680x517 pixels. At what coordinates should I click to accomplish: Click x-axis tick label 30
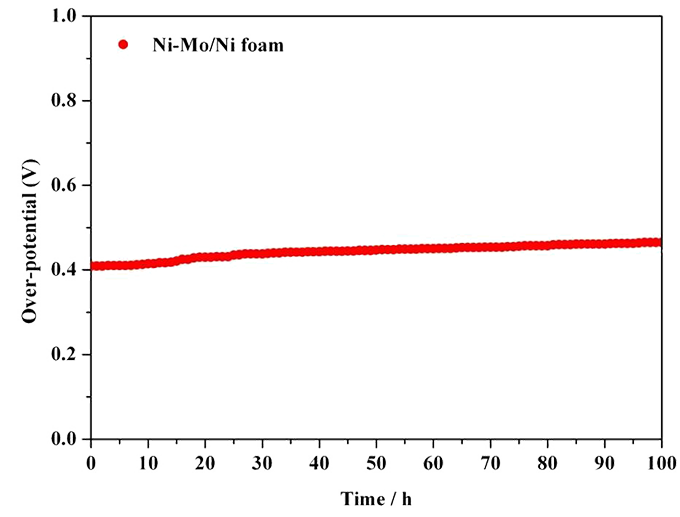click(262, 463)
